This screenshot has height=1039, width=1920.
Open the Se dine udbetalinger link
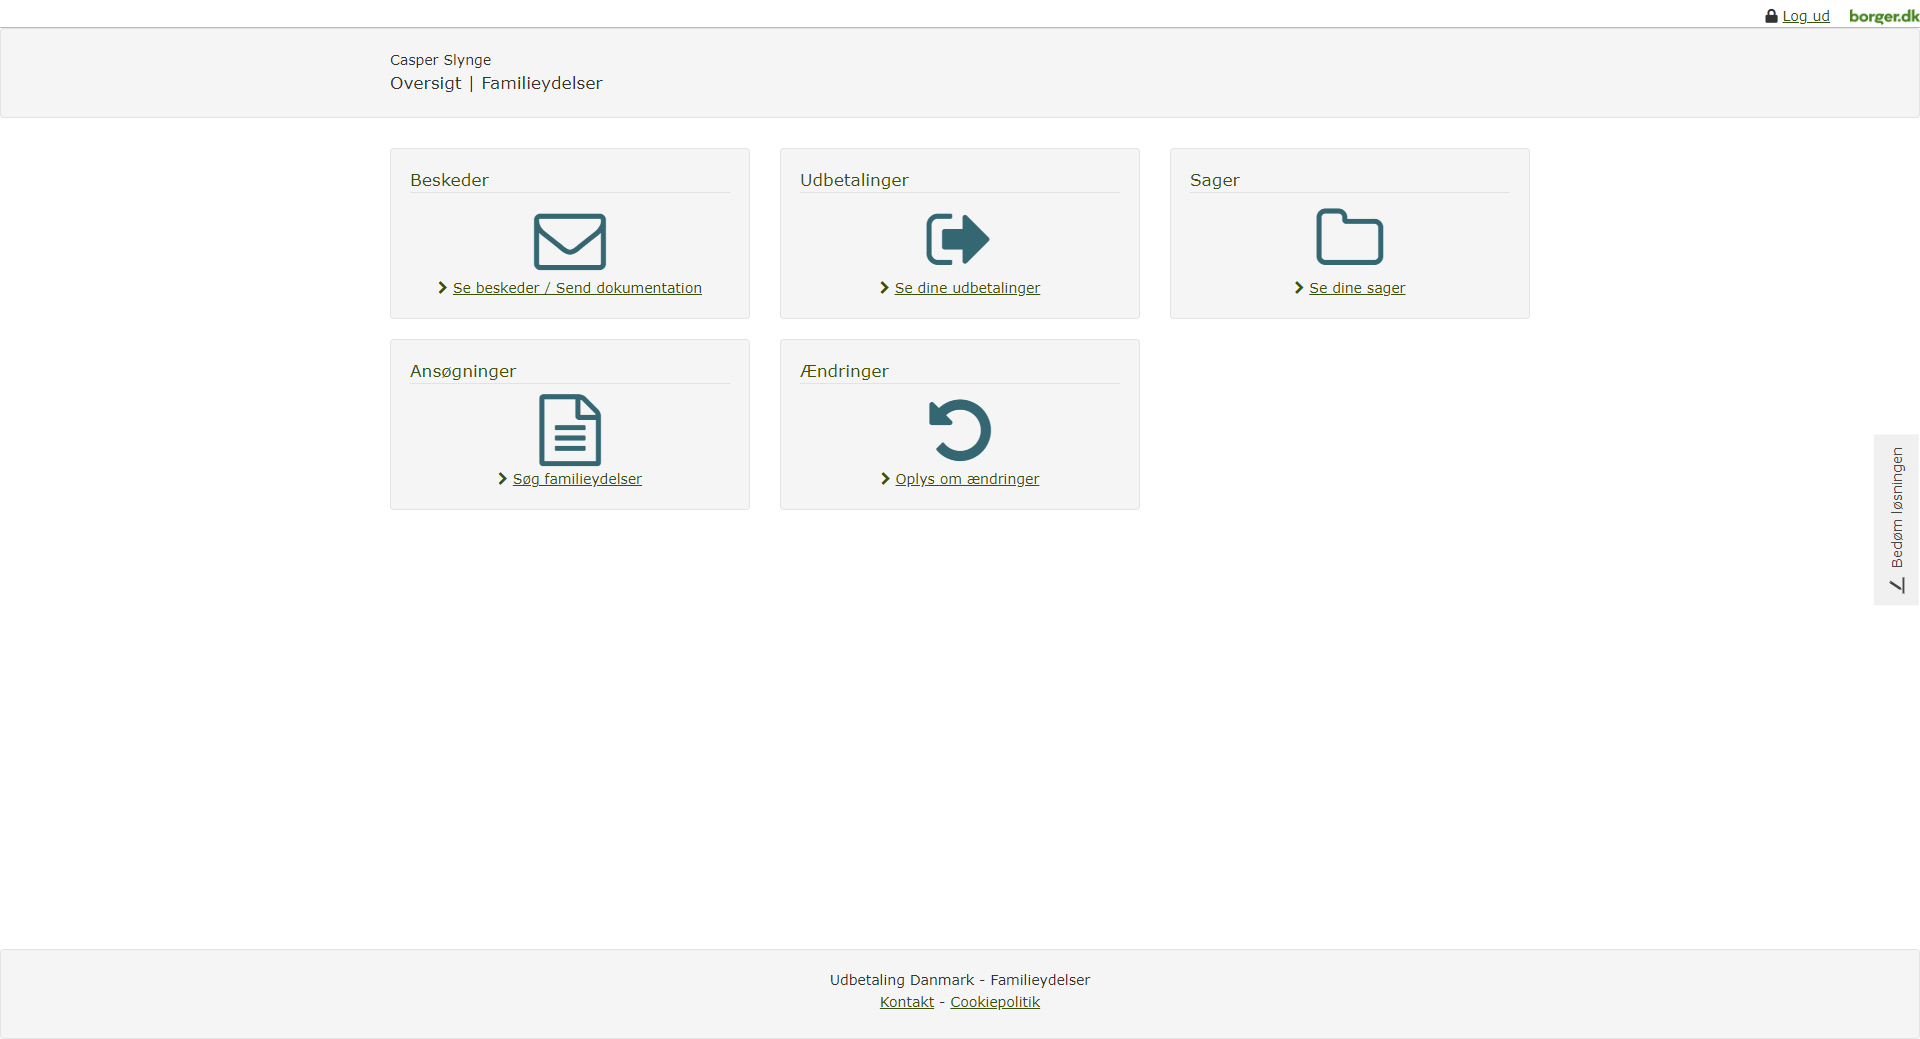coord(967,288)
